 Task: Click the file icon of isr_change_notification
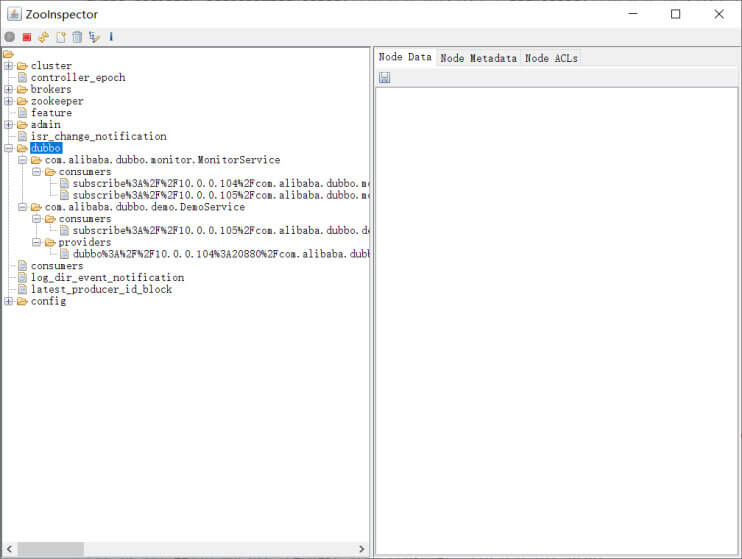[x=22, y=136]
